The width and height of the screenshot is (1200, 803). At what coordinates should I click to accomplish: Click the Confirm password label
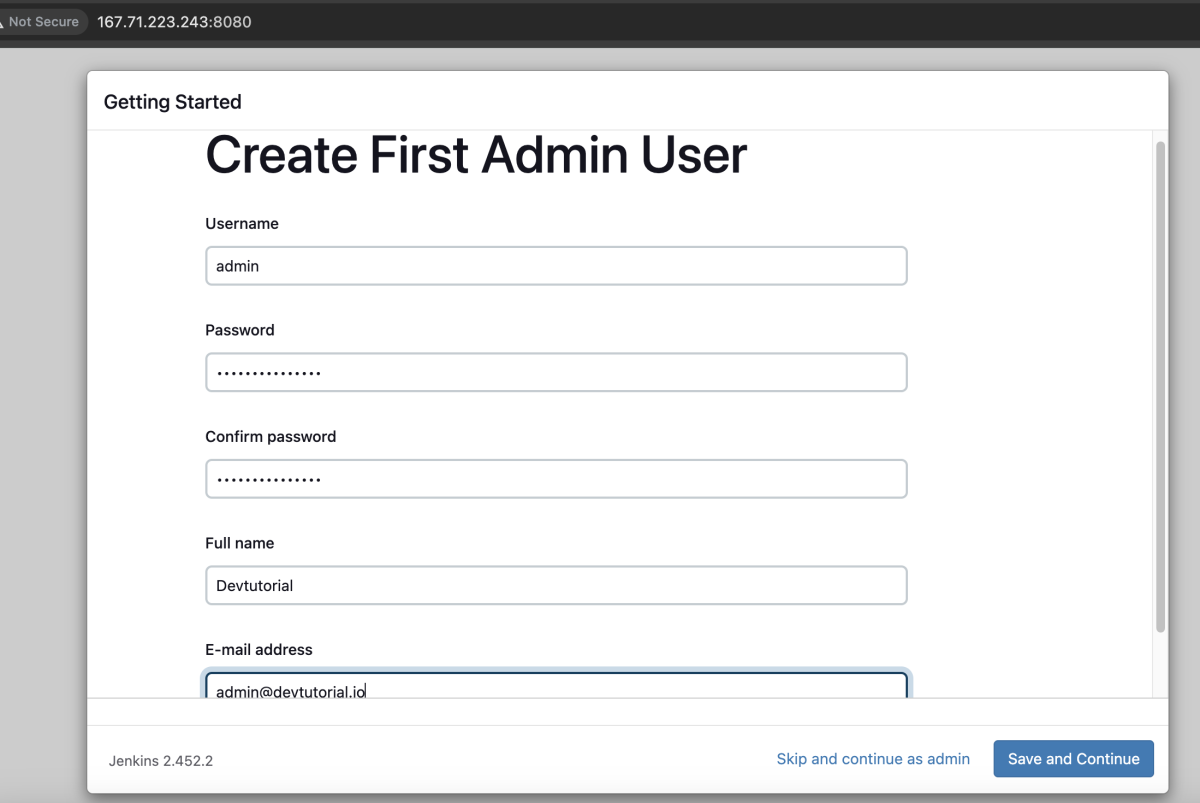tap(271, 437)
